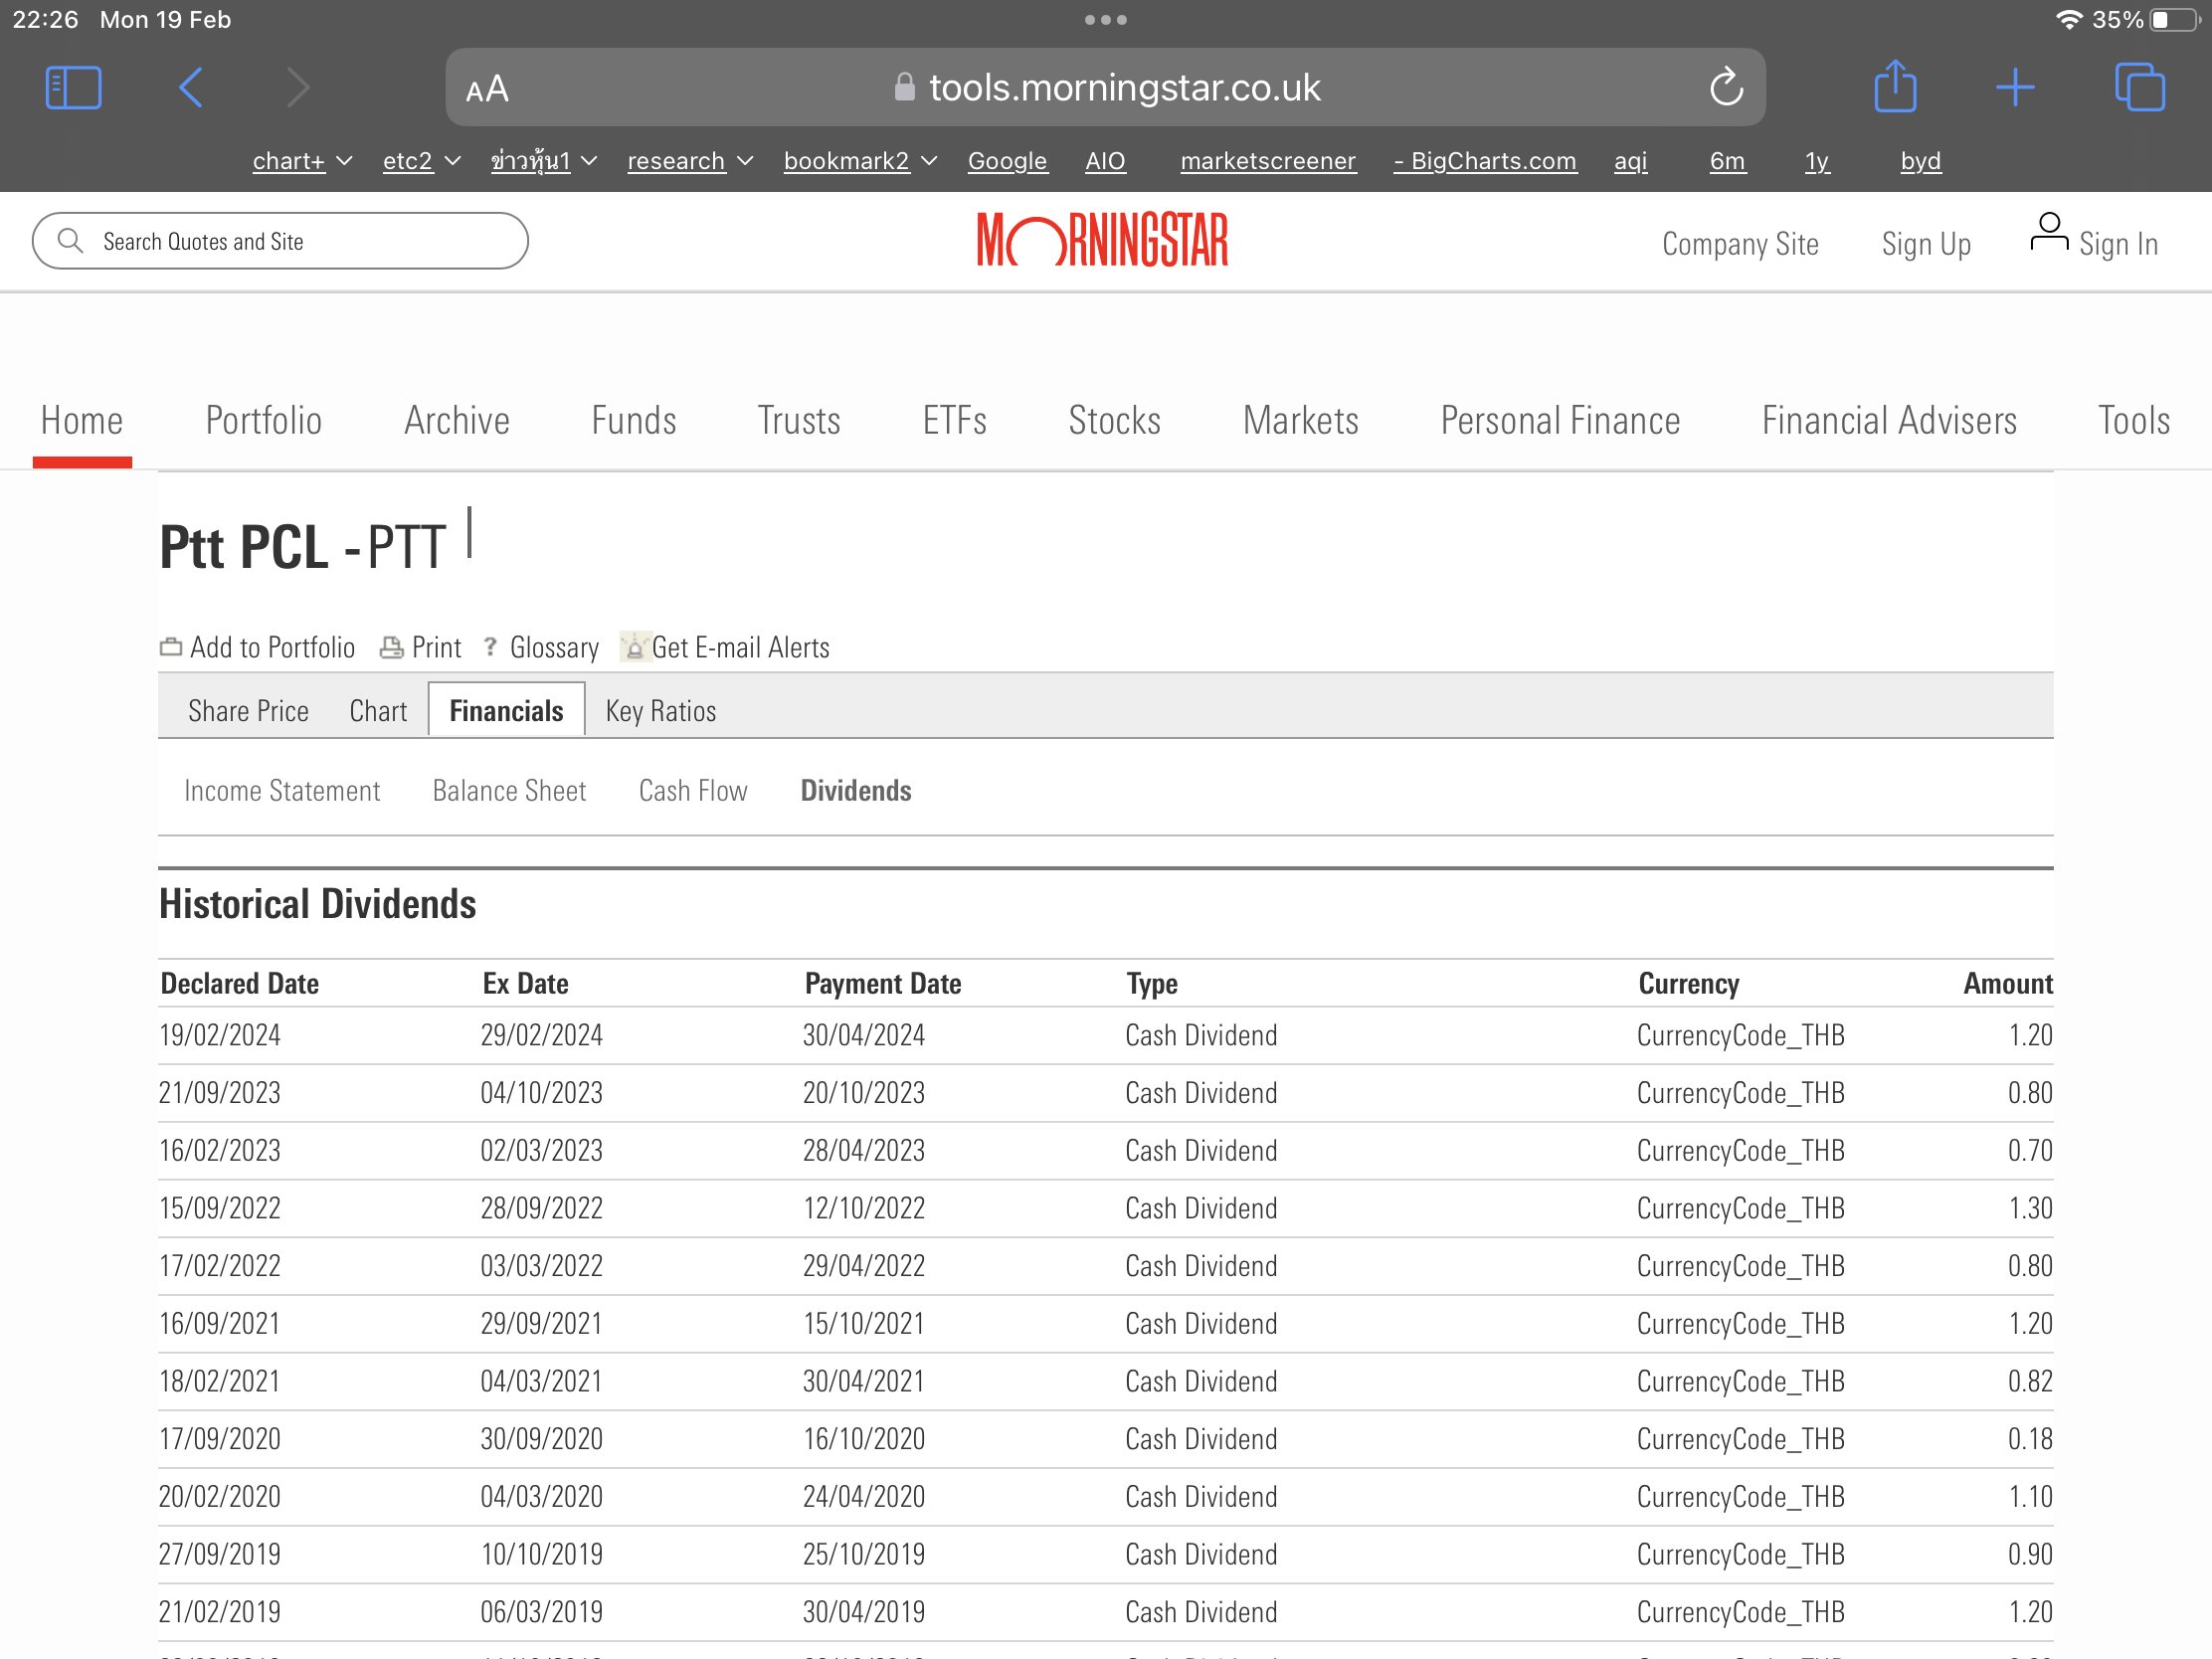Open the ETFs navigation tab

point(955,421)
